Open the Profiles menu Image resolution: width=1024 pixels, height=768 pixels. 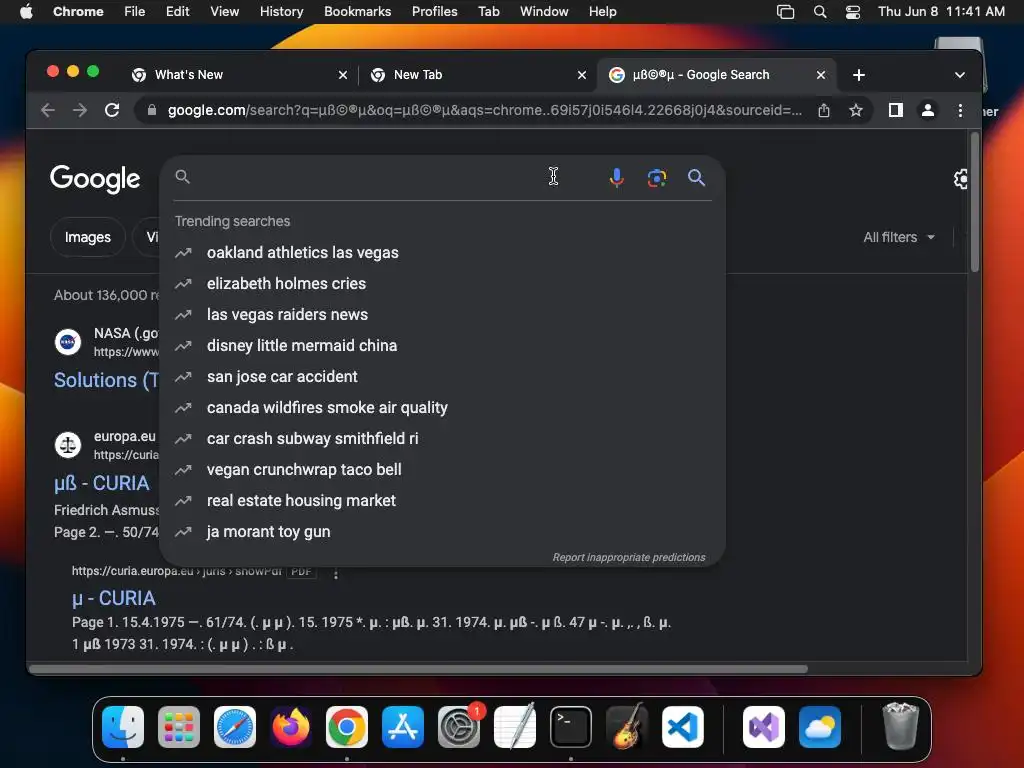click(x=434, y=12)
